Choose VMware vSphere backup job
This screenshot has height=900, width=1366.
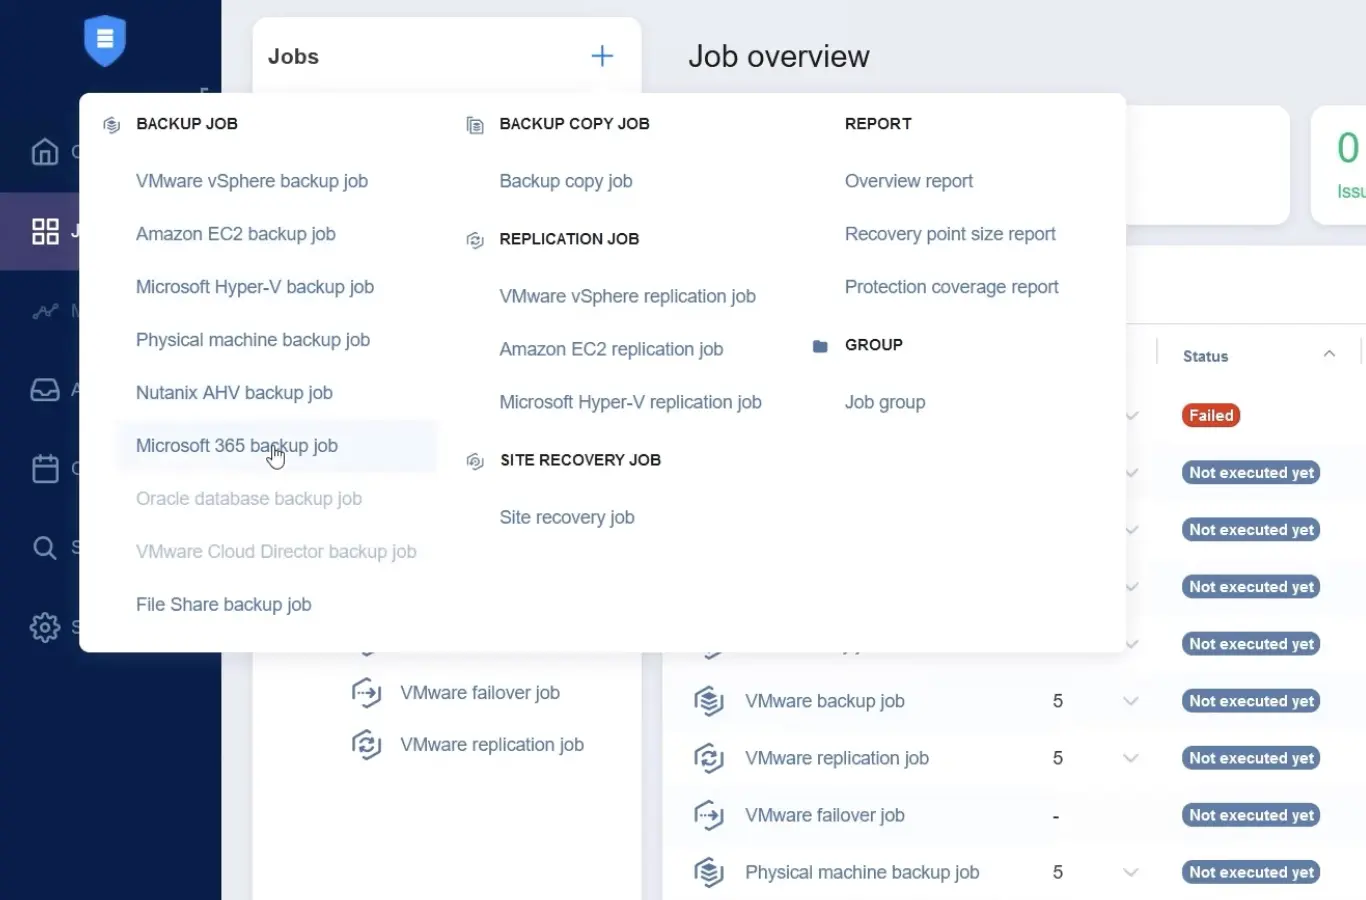[252, 181]
